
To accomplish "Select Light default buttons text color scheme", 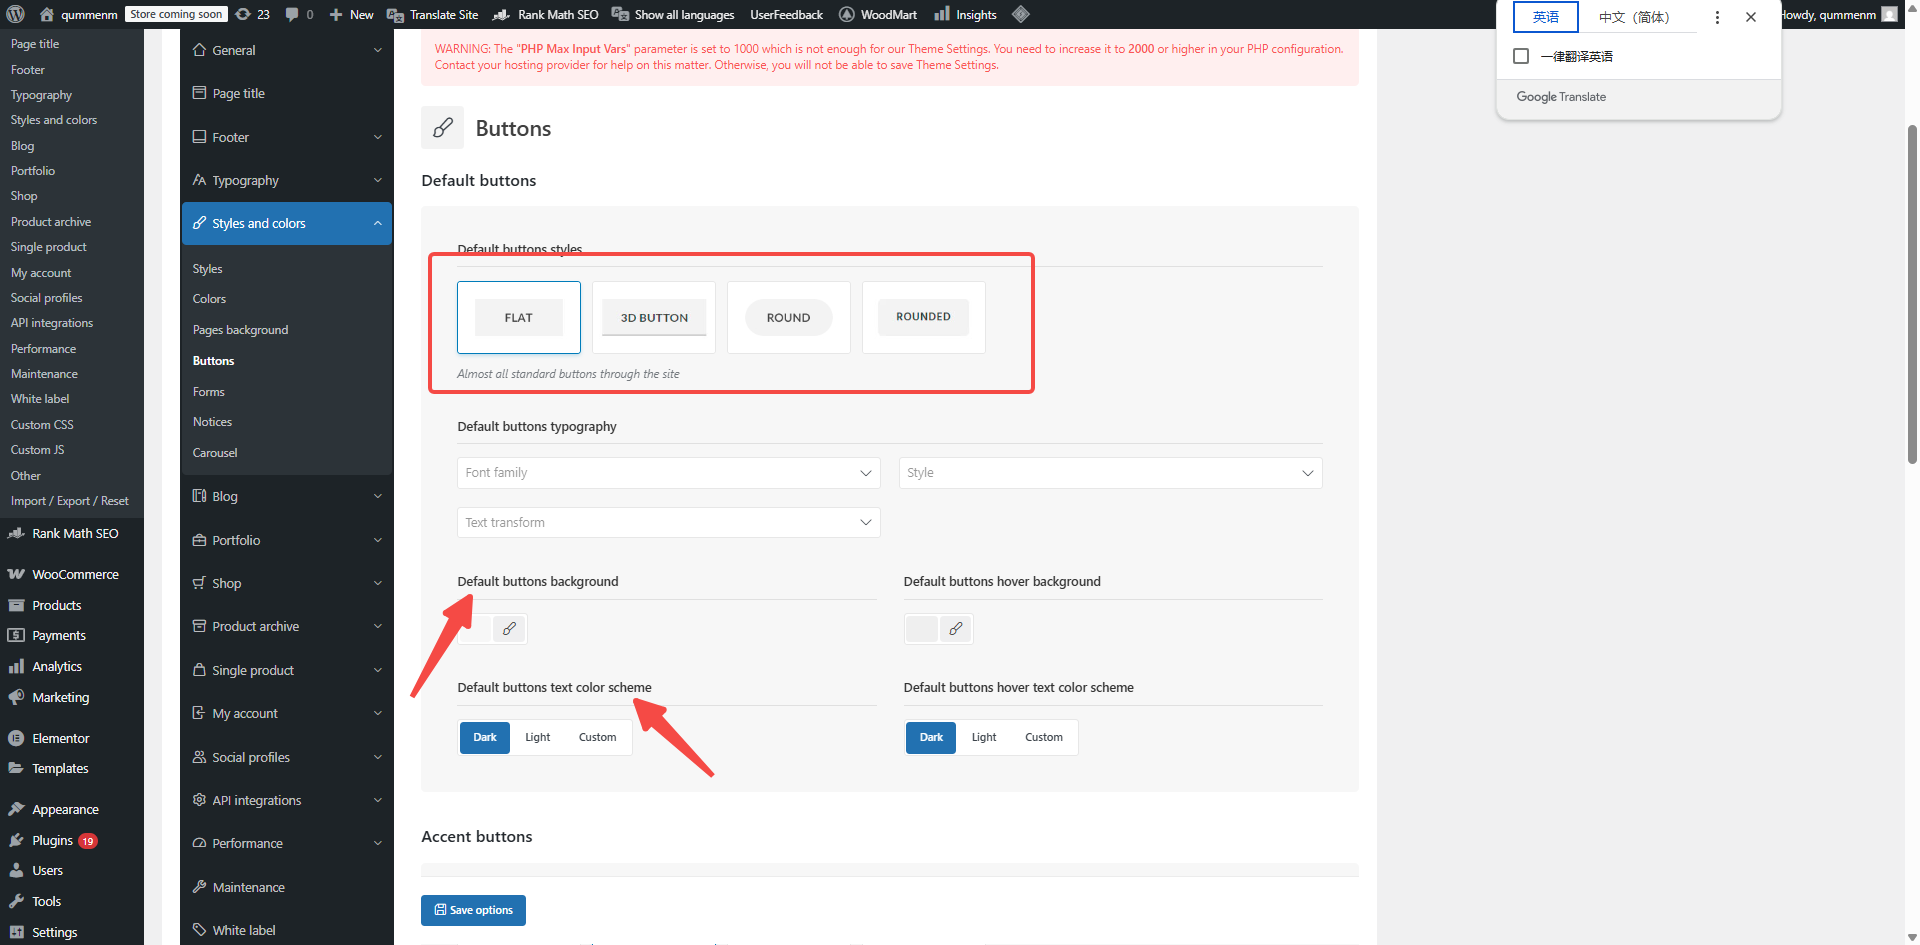I will tap(537, 738).
